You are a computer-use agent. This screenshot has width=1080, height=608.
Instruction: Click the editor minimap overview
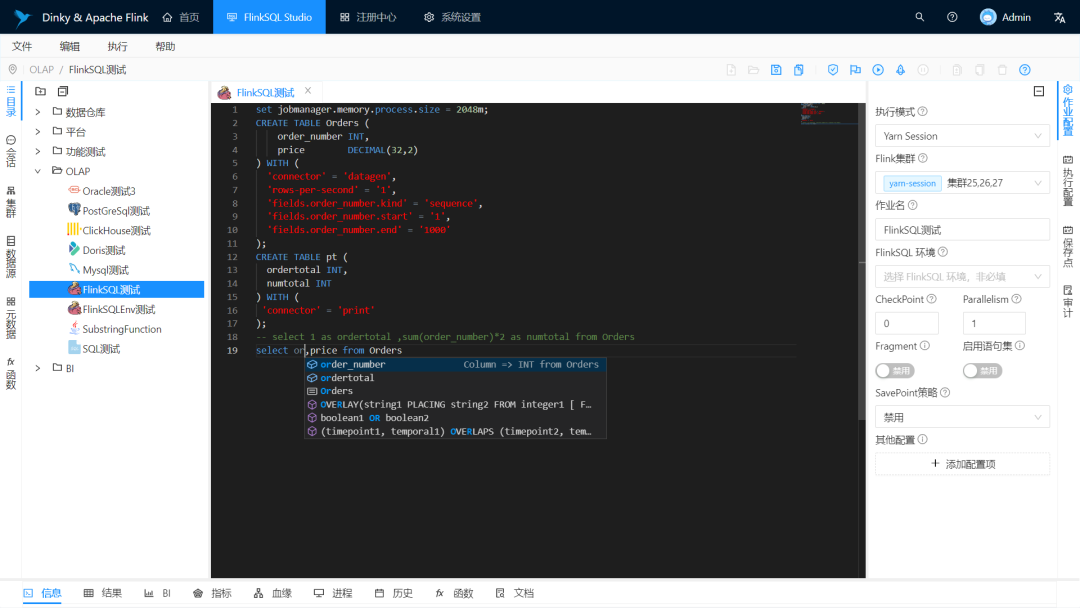[x=827, y=114]
